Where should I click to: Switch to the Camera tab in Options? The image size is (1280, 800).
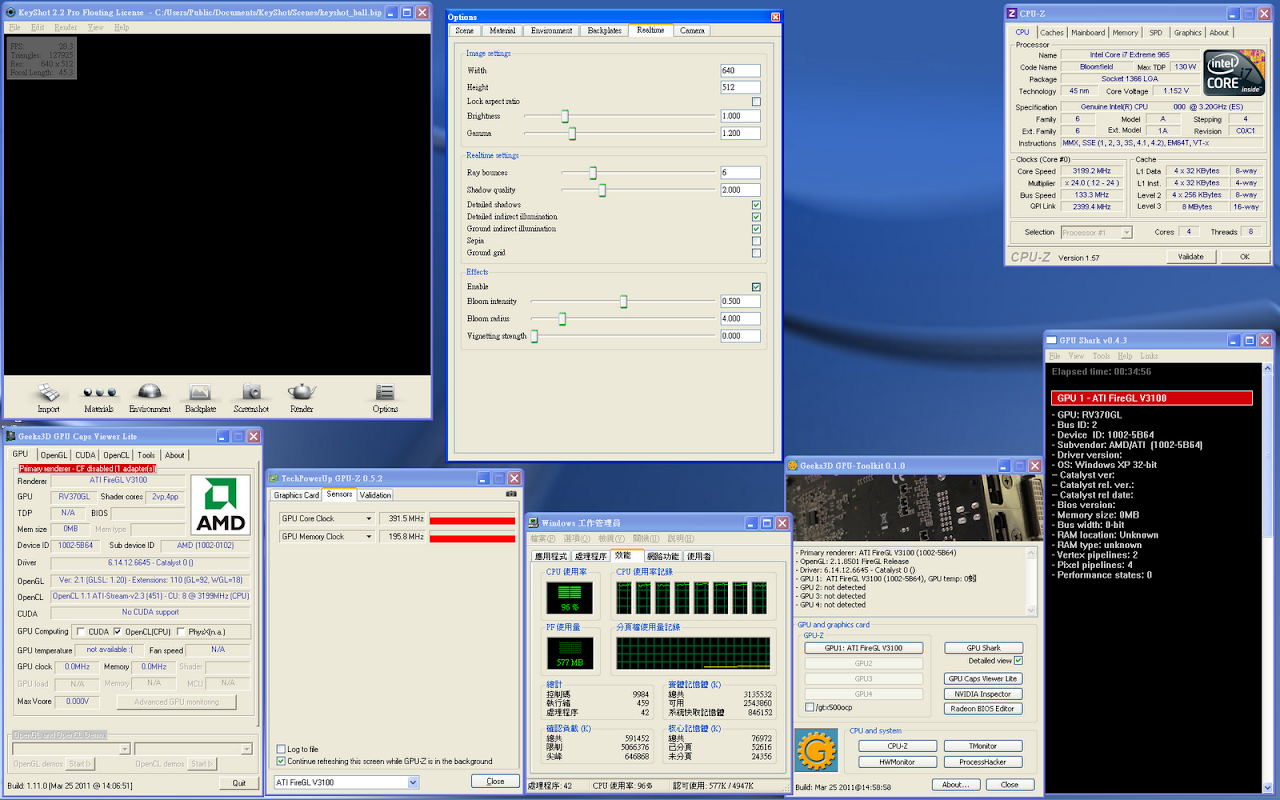click(x=692, y=31)
